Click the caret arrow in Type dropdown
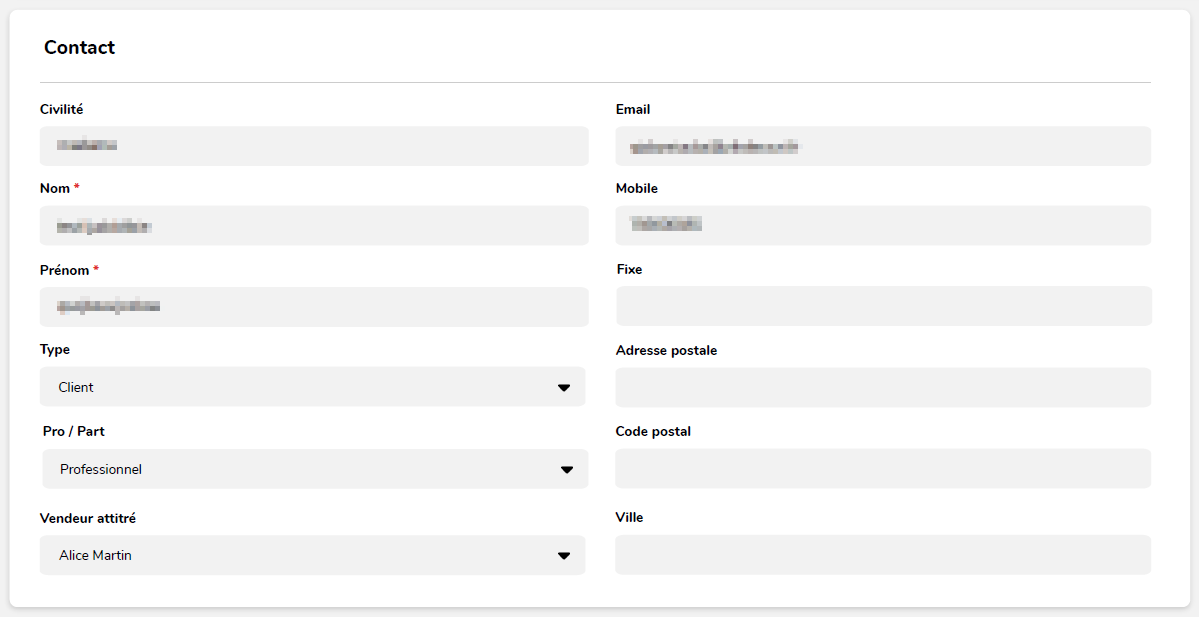1199x617 pixels. tap(564, 388)
